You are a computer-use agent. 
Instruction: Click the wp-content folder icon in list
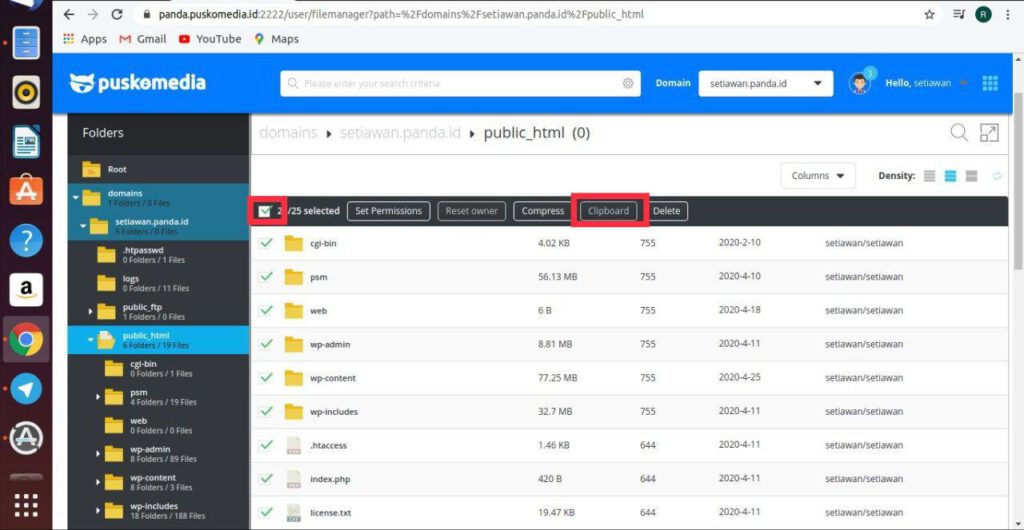point(294,378)
